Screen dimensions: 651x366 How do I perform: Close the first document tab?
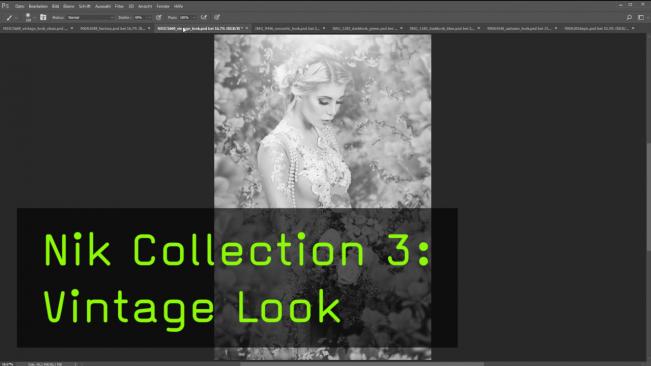click(72, 29)
